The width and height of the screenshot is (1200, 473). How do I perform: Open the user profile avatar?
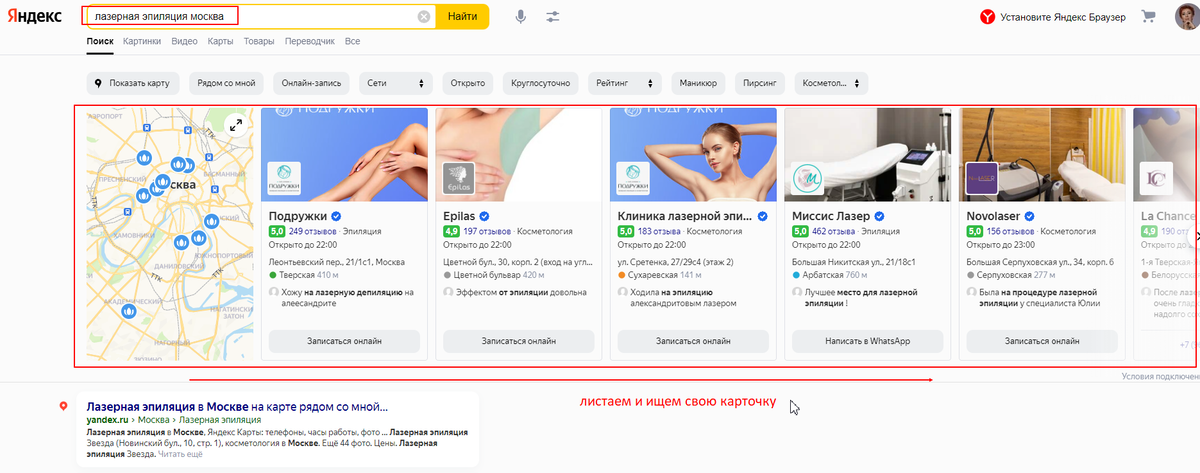coord(1186,17)
